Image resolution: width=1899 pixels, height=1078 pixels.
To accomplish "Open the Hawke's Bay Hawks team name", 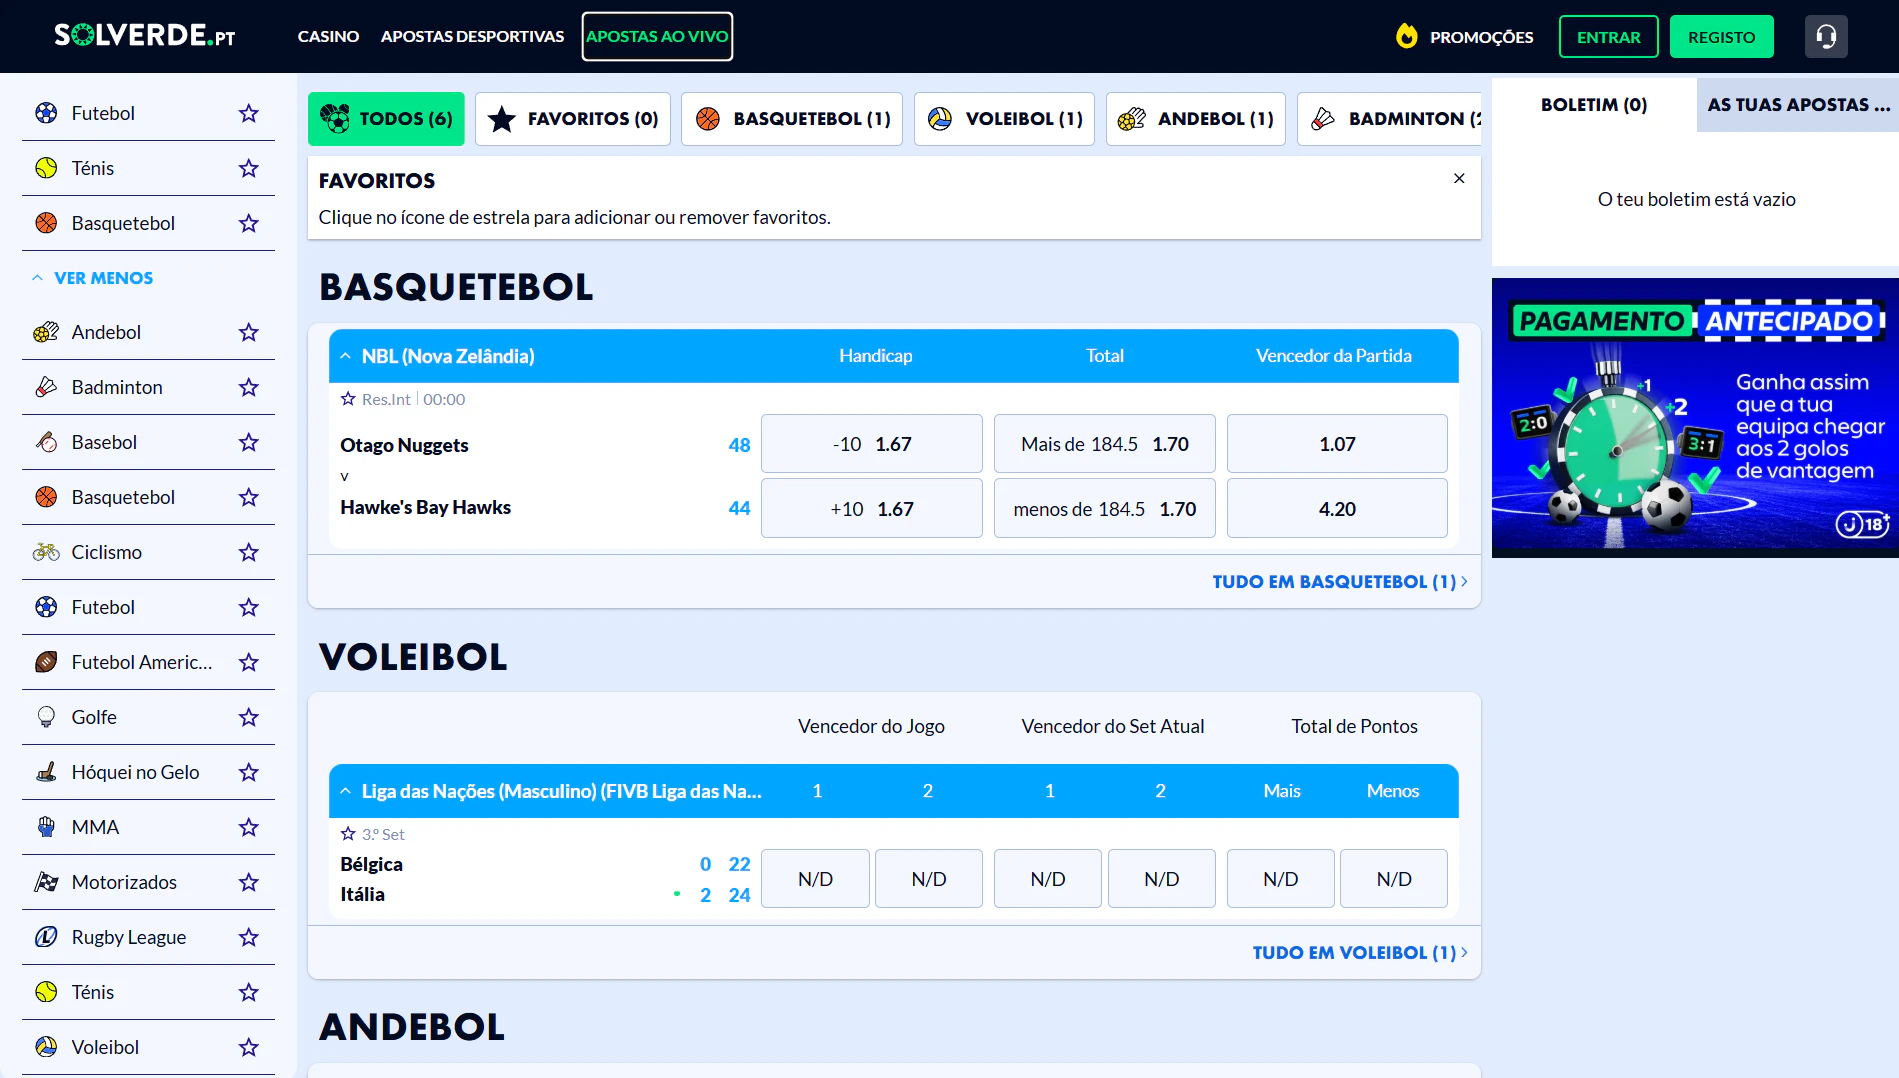I will pos(425,507).
